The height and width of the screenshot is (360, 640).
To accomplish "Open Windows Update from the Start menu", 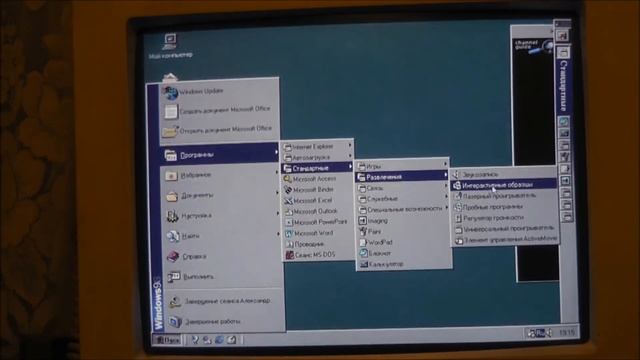I will [x=220, y=92].
